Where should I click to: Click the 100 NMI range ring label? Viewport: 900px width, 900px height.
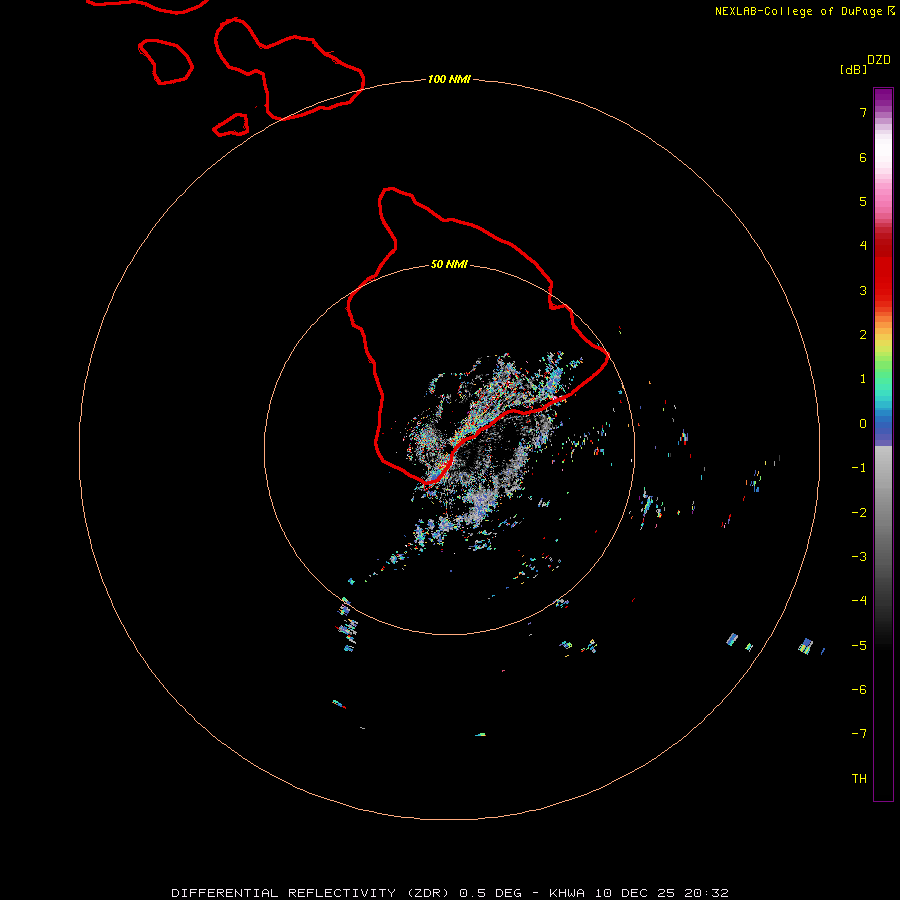[x=449, y=79]
